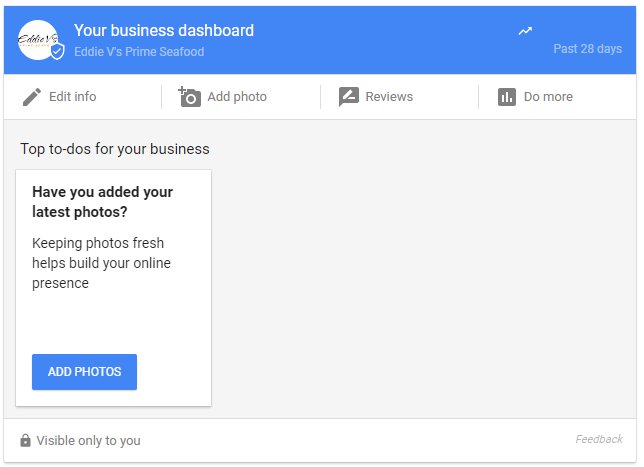Click the bar chart Do more icon
644x467 pixels.
[507, 97]
